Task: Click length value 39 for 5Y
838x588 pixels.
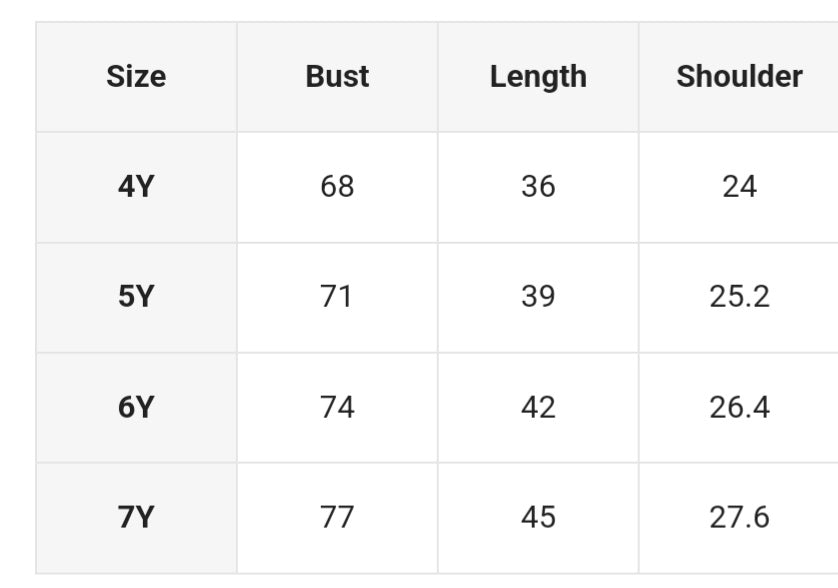Action: click(x=538, y=297)
